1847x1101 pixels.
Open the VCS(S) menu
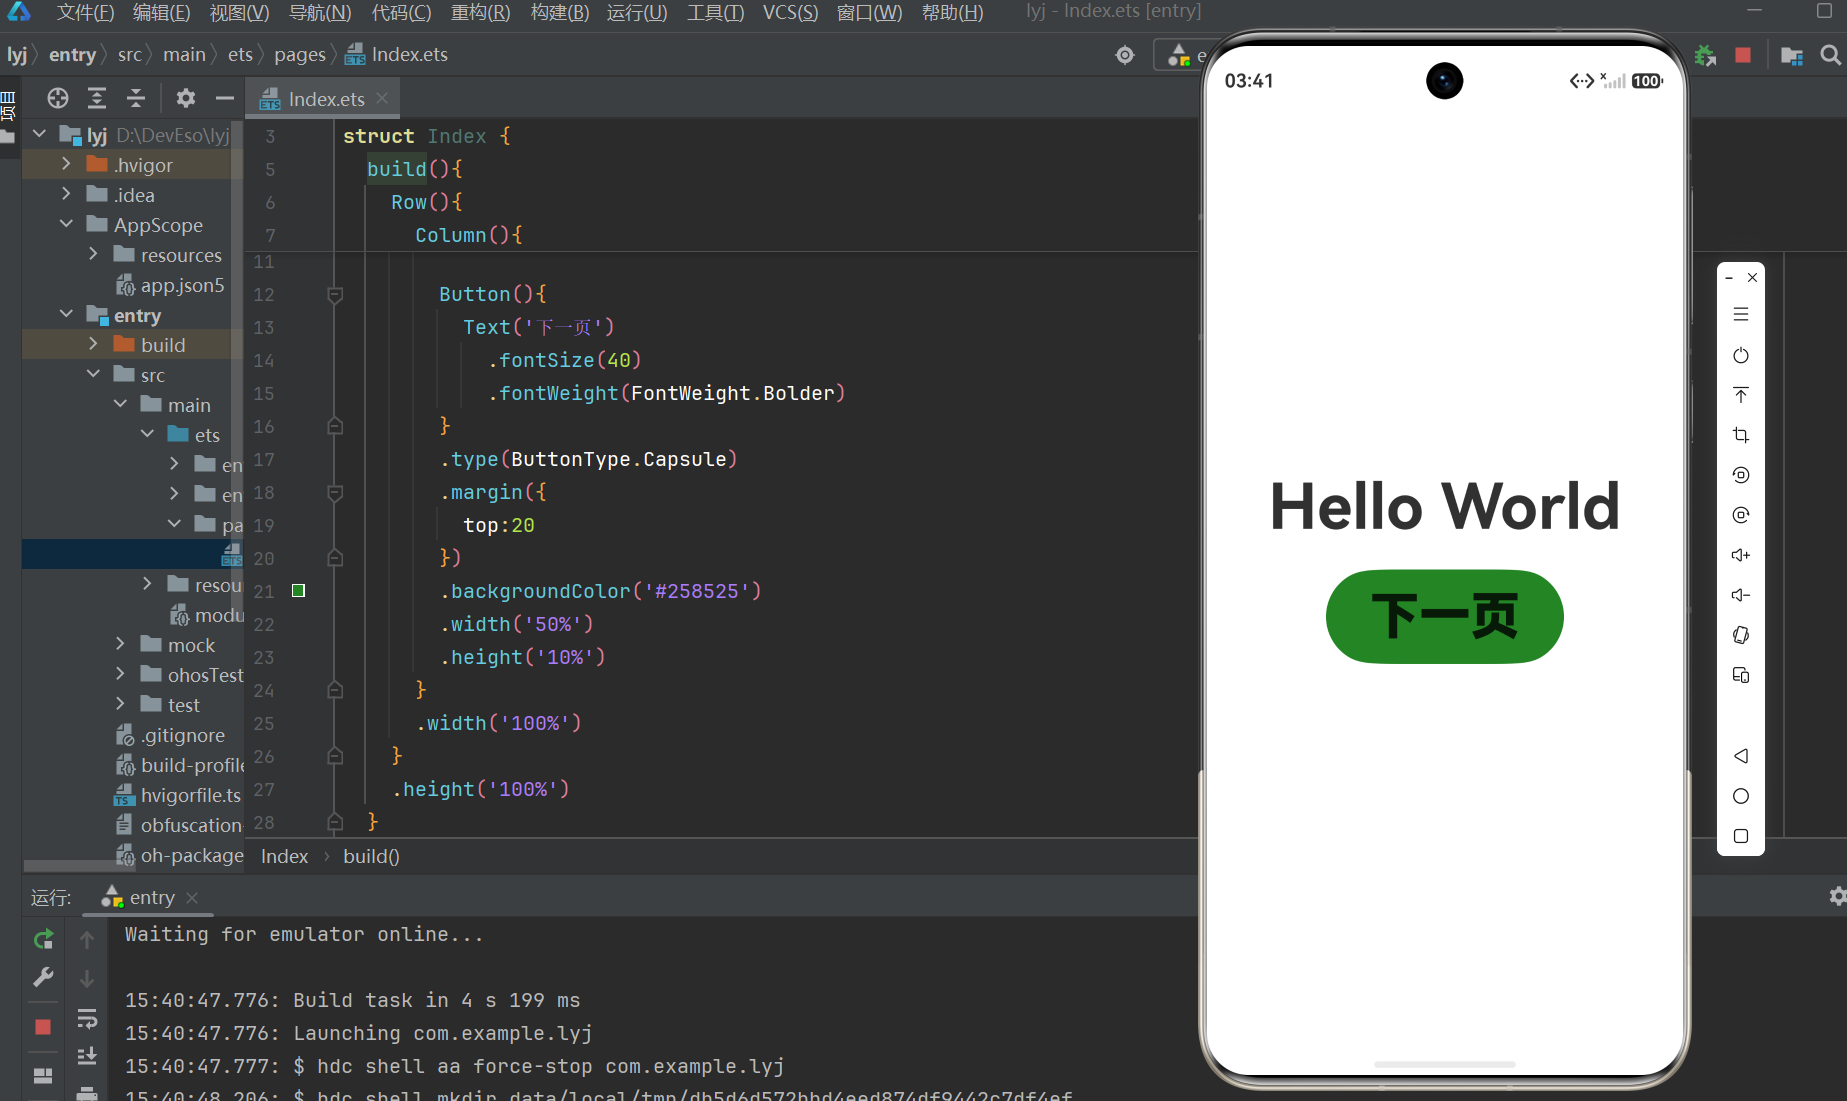coord(790,12)
